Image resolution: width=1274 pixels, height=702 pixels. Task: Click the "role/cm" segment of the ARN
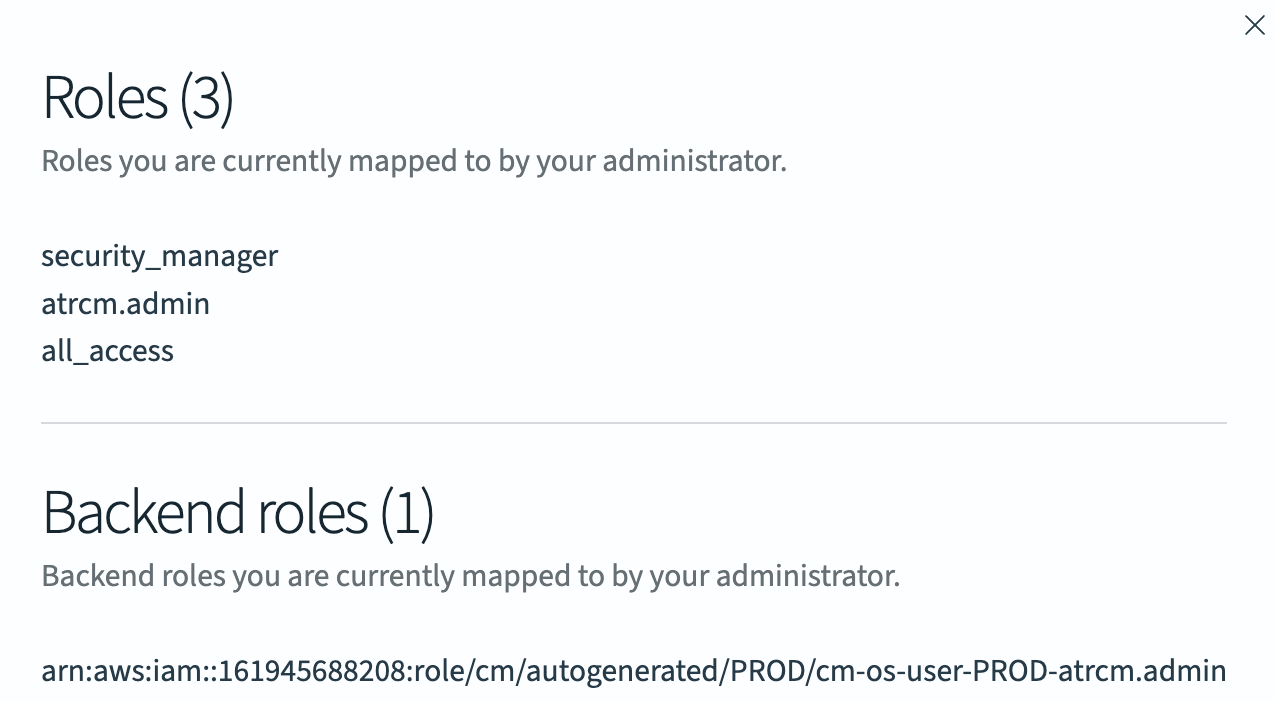coord(463,670)
